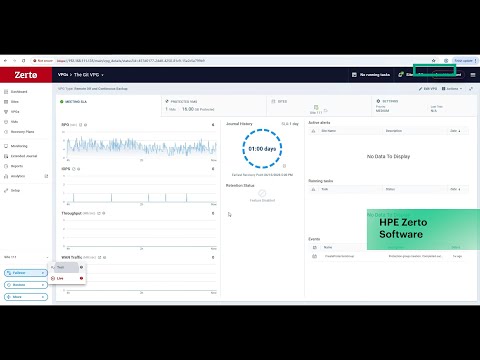Expand the Failover button dropdown
Image resolution: width=480 pixels, height=360 pixels.
click(x=43, y=273)
